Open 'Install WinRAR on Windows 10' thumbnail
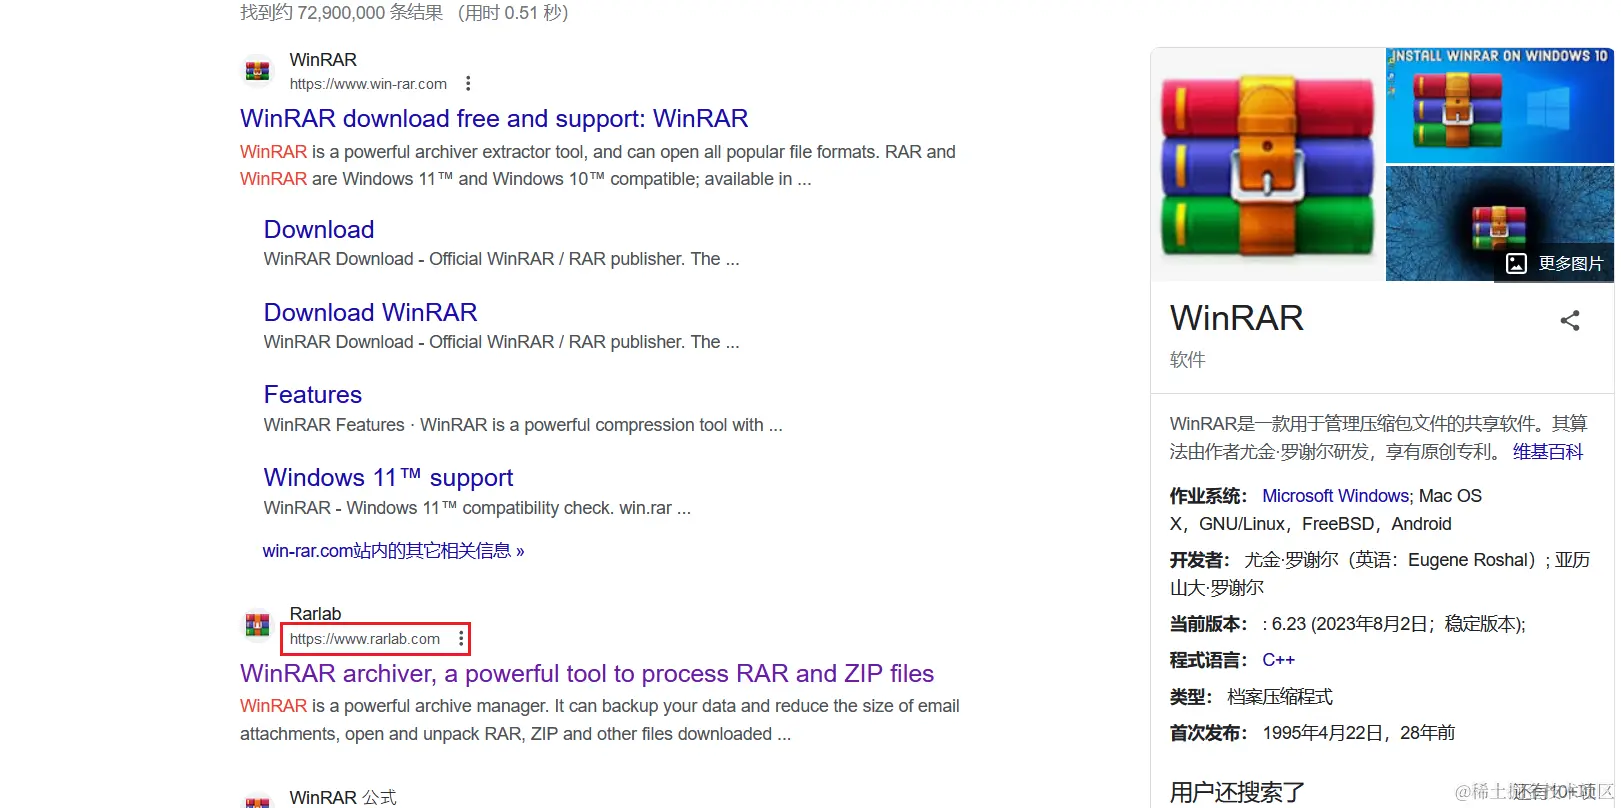 [1500, 105]
